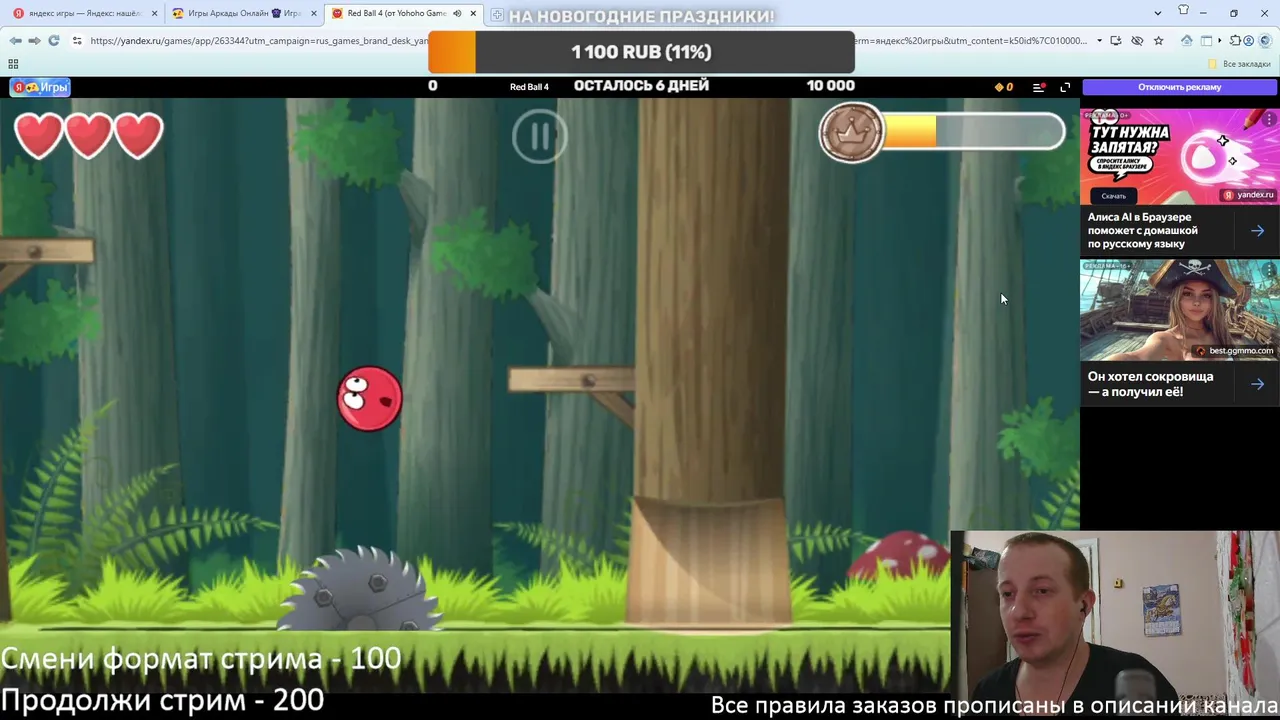Click the third red heart life
1280x720 pixels.
tap(139, 135)
